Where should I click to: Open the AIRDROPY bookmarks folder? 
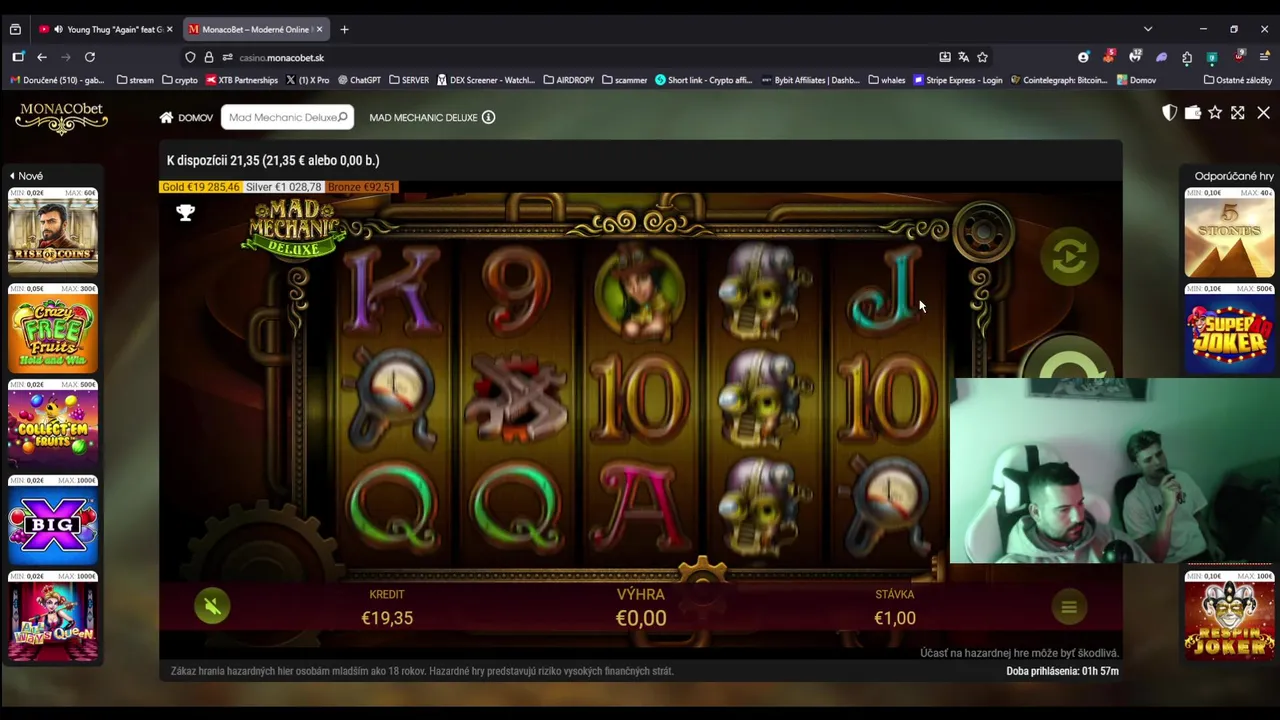(x=569, y=80)
